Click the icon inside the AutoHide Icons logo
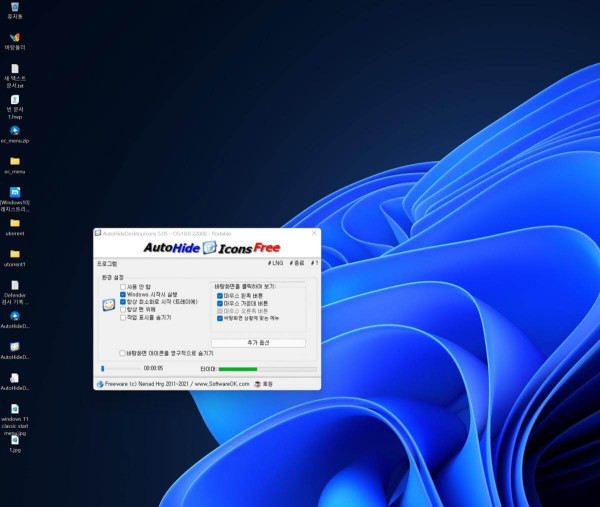This screenshot has width=600, height=507. pyautogui.click(x=209, y=248)
